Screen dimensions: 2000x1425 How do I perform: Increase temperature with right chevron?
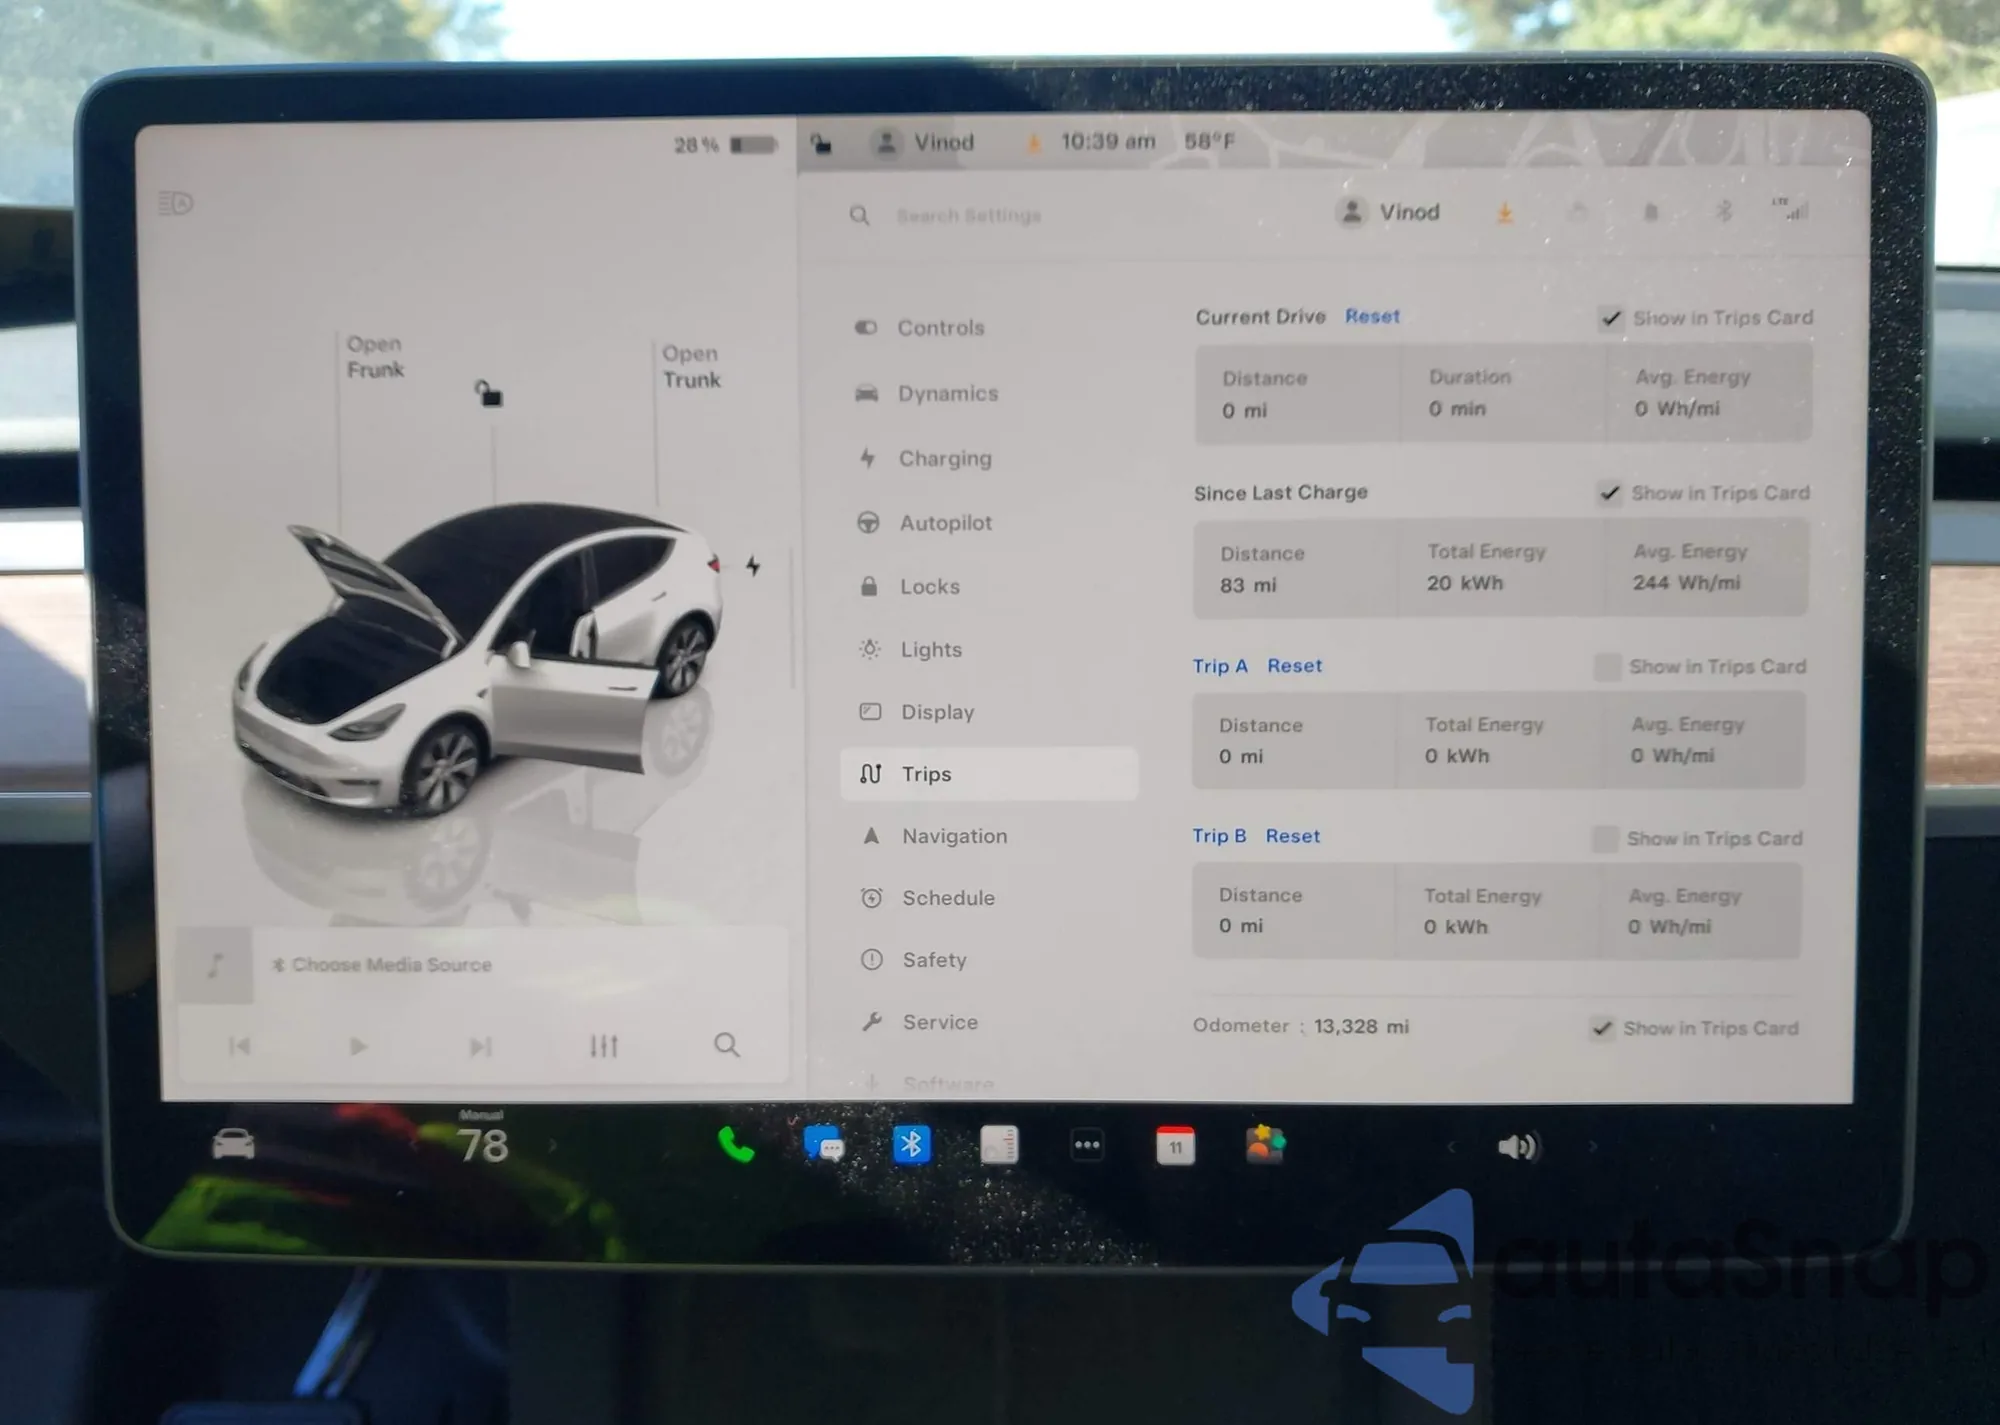(553, 1146)
